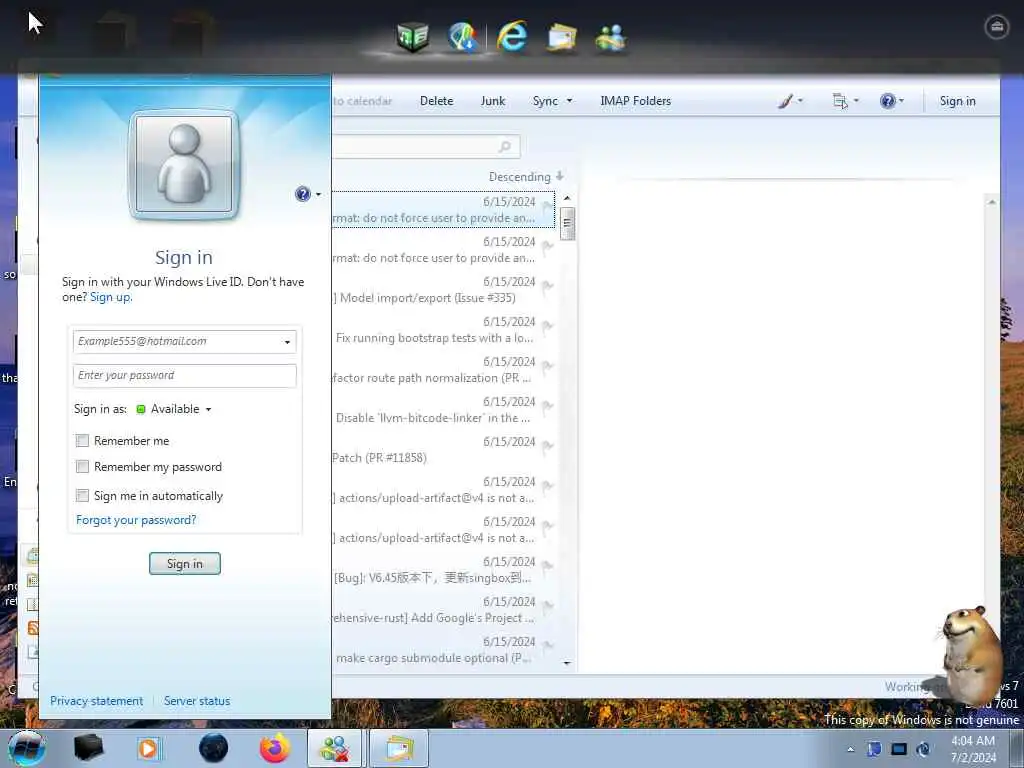The height and width of the screenshot is (768, 1024).
Task: Select 'Add Google's Project' message
Action: 443,610
